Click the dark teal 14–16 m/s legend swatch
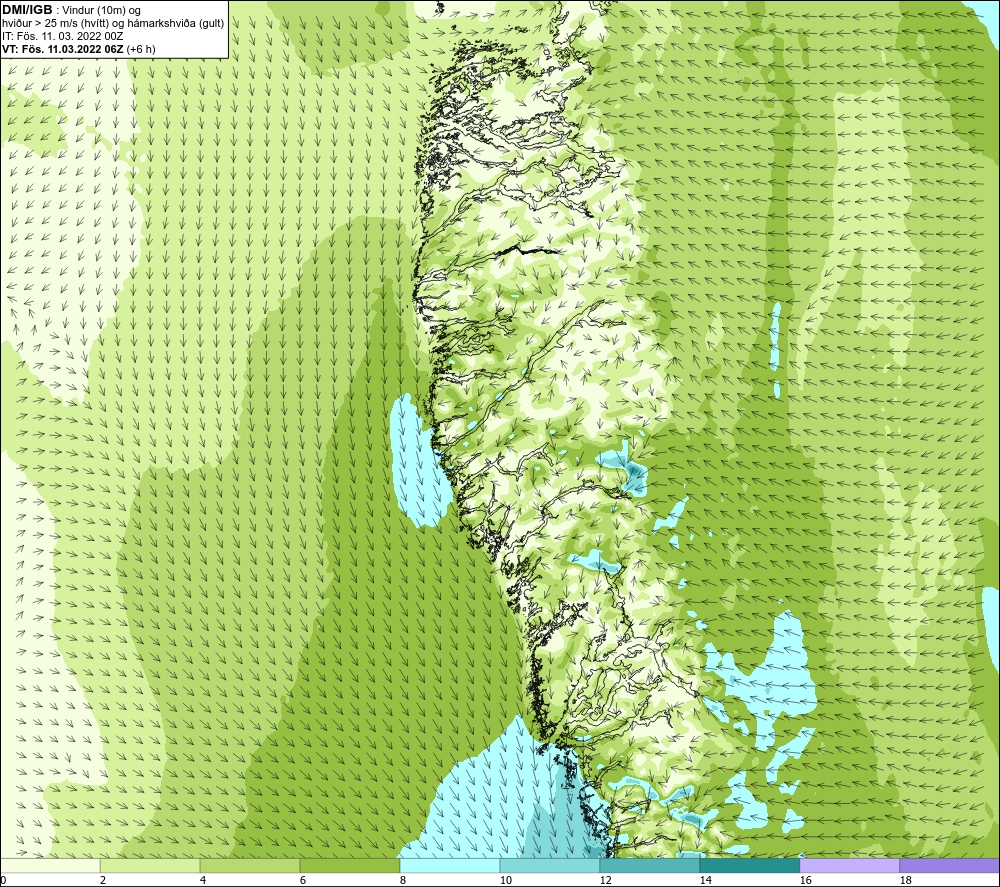 tap(749, 865)
